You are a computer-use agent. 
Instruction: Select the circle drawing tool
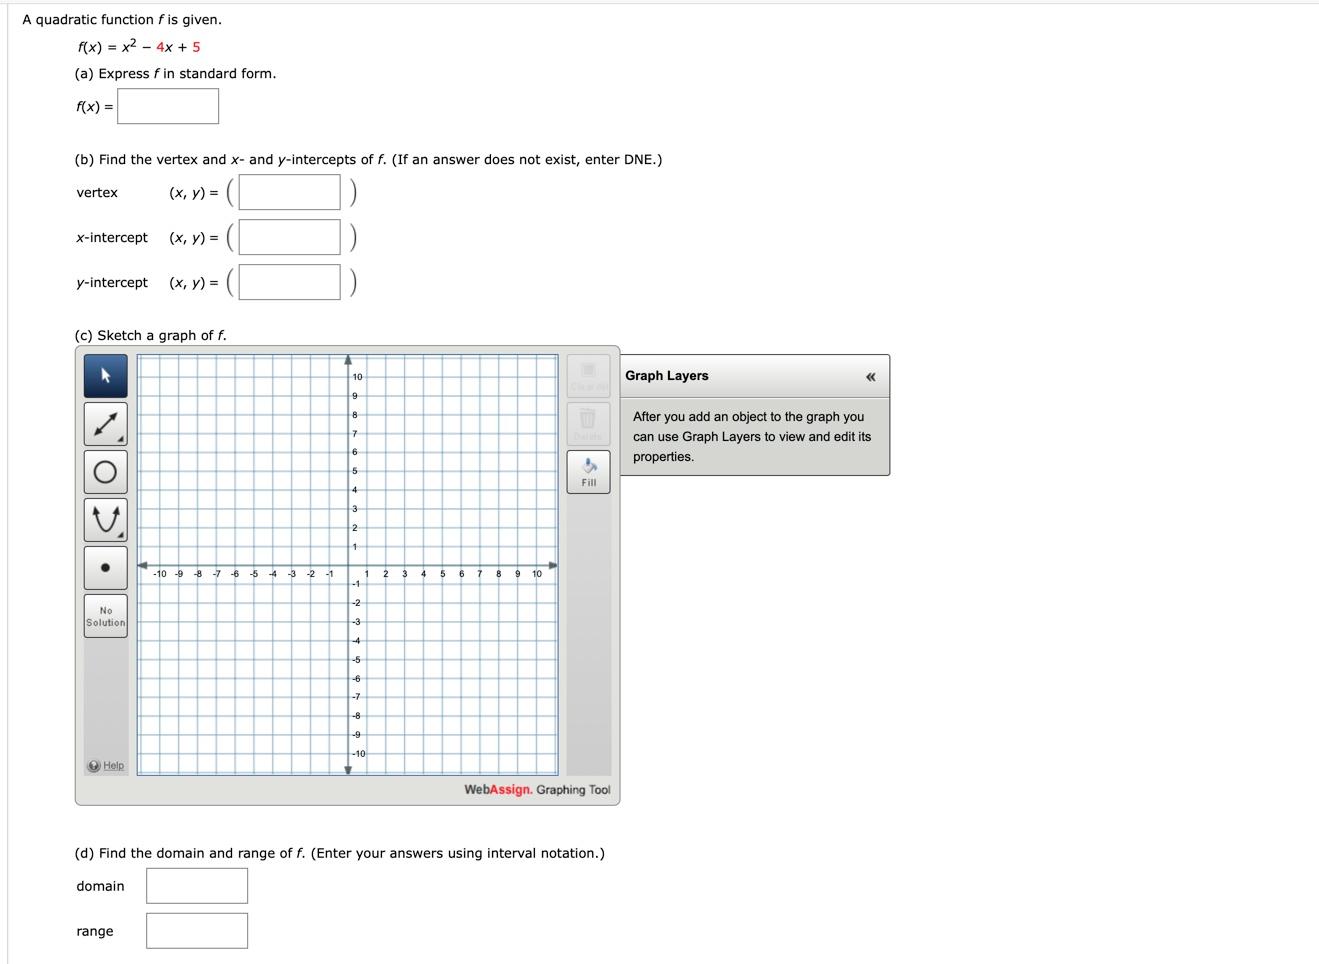point(104,470)
